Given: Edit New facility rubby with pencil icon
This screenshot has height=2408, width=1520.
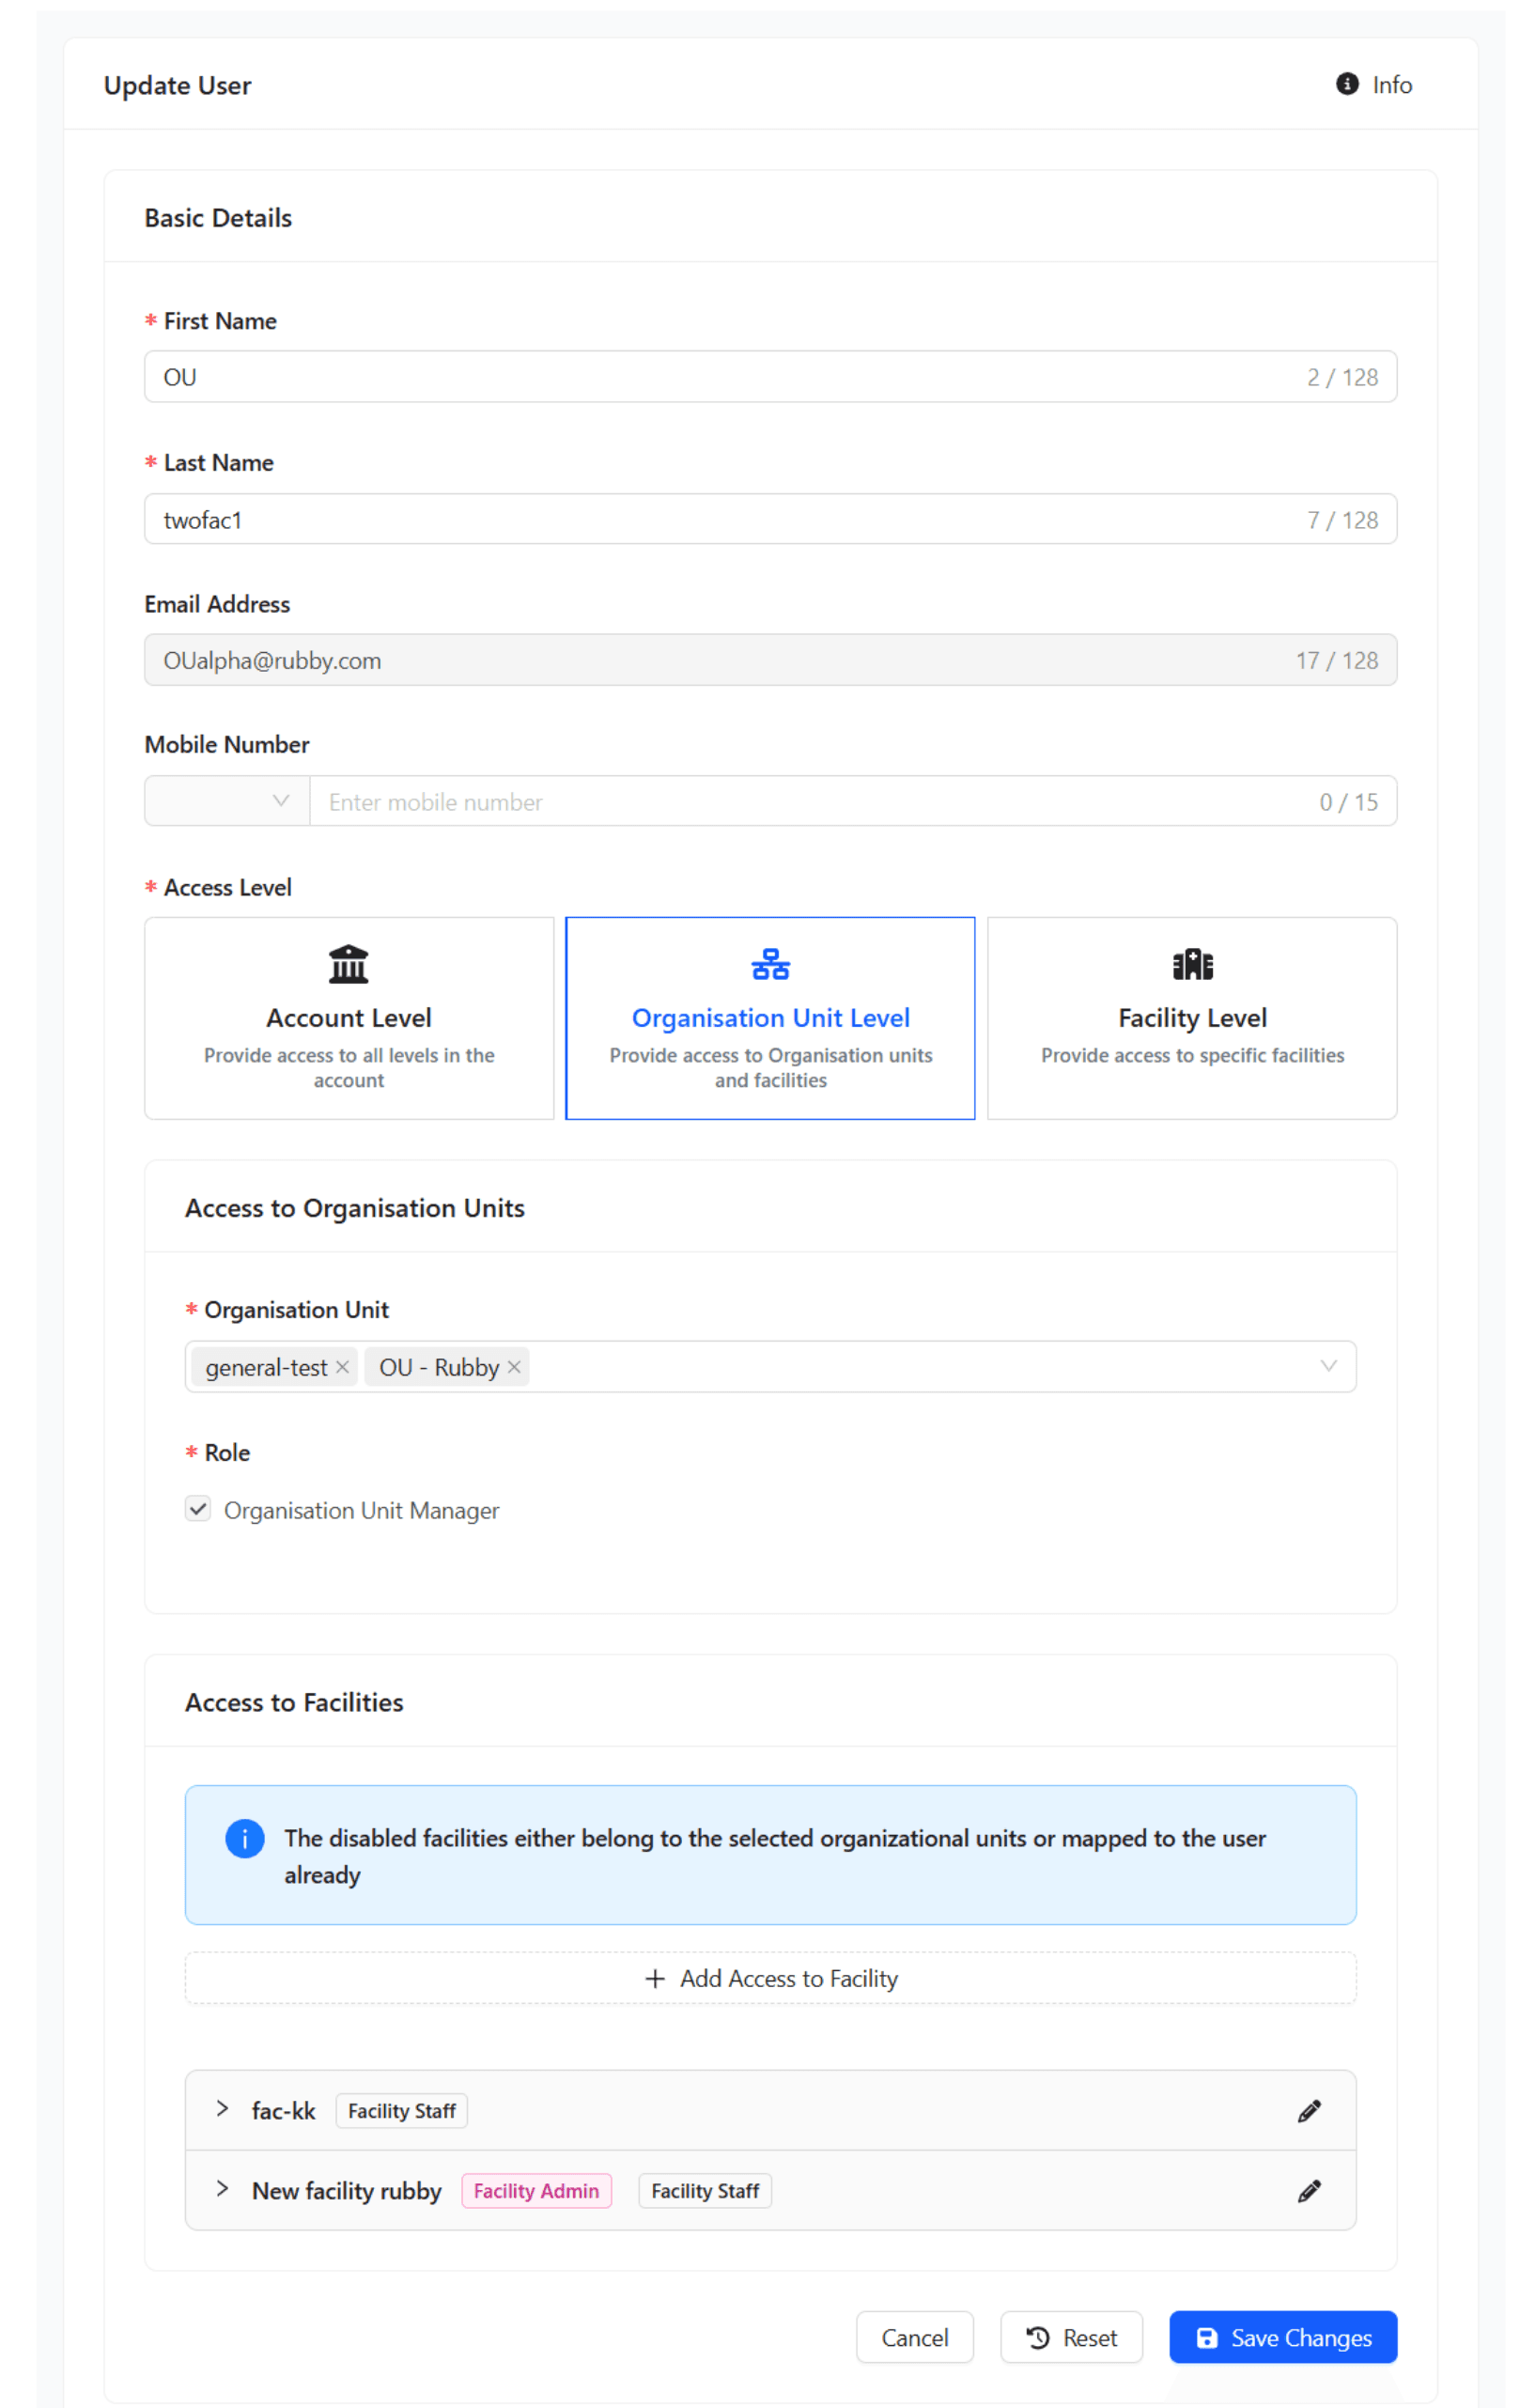Looking at the screenshot, I should coord(1308,2190).
